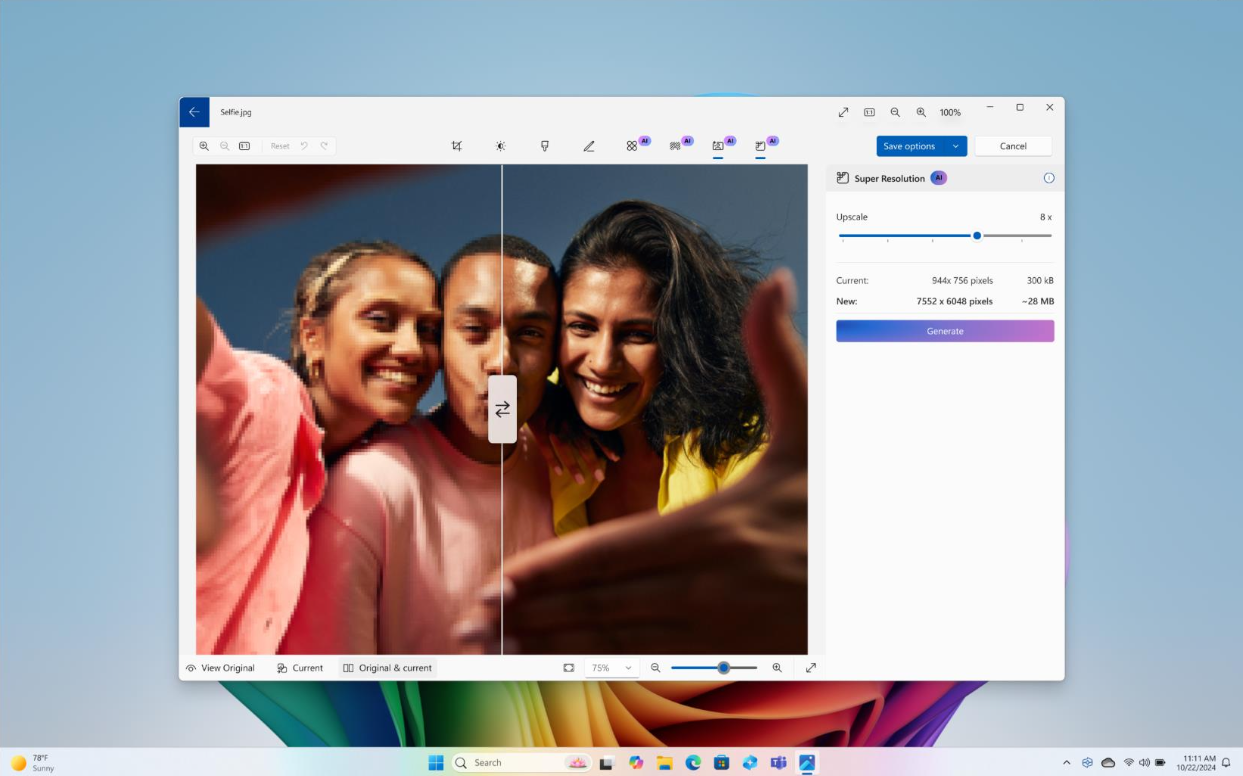The height and width of the screenshot is (776, 1243).
Task: Switch to View Original mode
Action: 220,668
